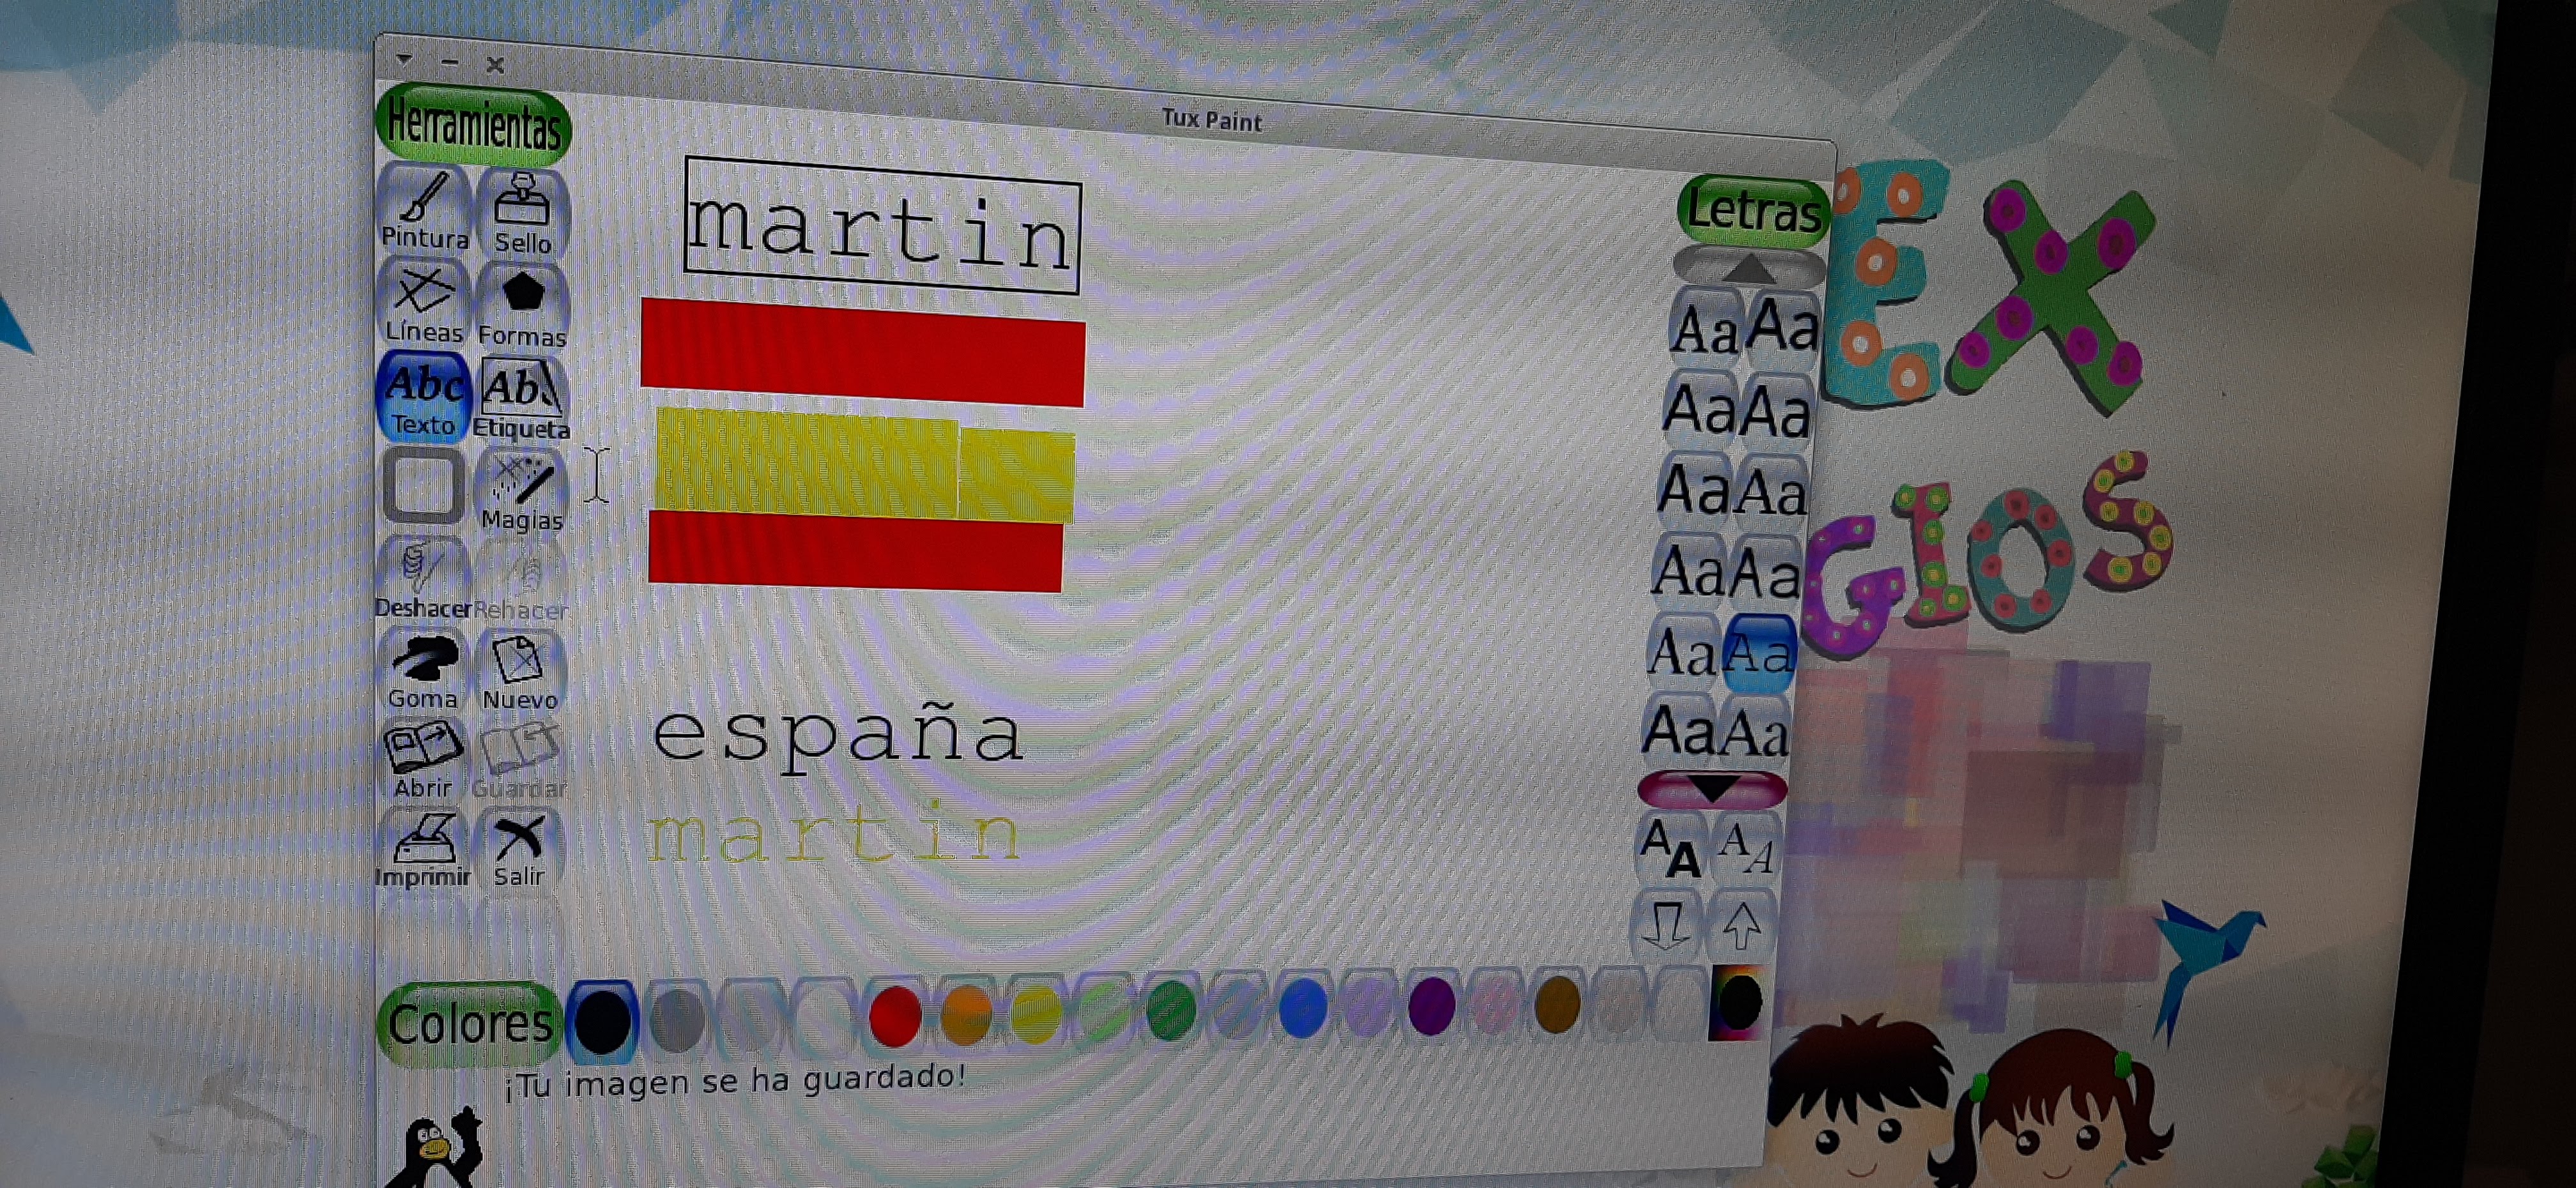Choose the Formas shapes tool
Viewport: 2576px width, 1188px height.
point(522,307)
